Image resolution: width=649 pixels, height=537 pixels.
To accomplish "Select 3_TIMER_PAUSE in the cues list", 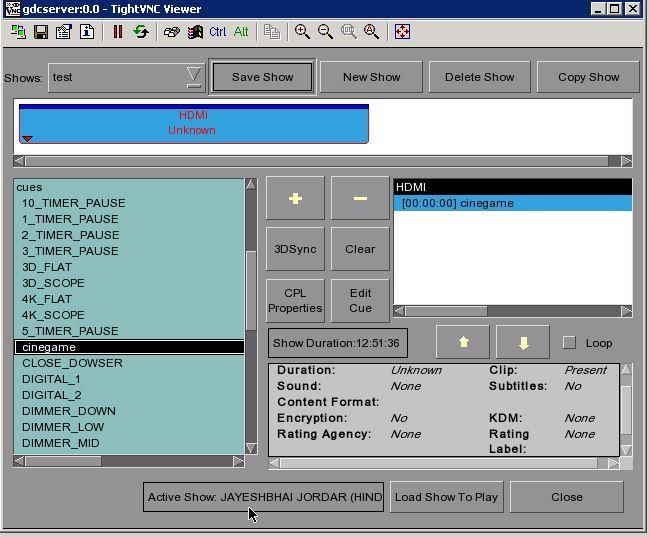I will [x=129, y=251].
